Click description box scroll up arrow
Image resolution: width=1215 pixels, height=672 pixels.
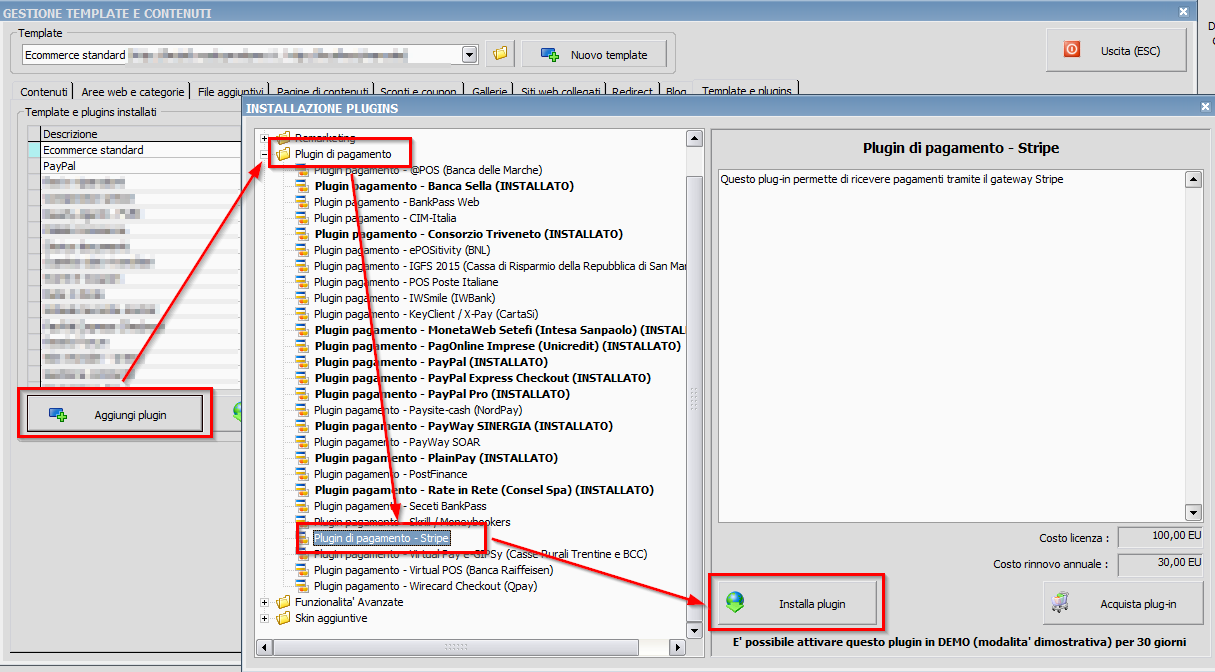[1192, 179]
